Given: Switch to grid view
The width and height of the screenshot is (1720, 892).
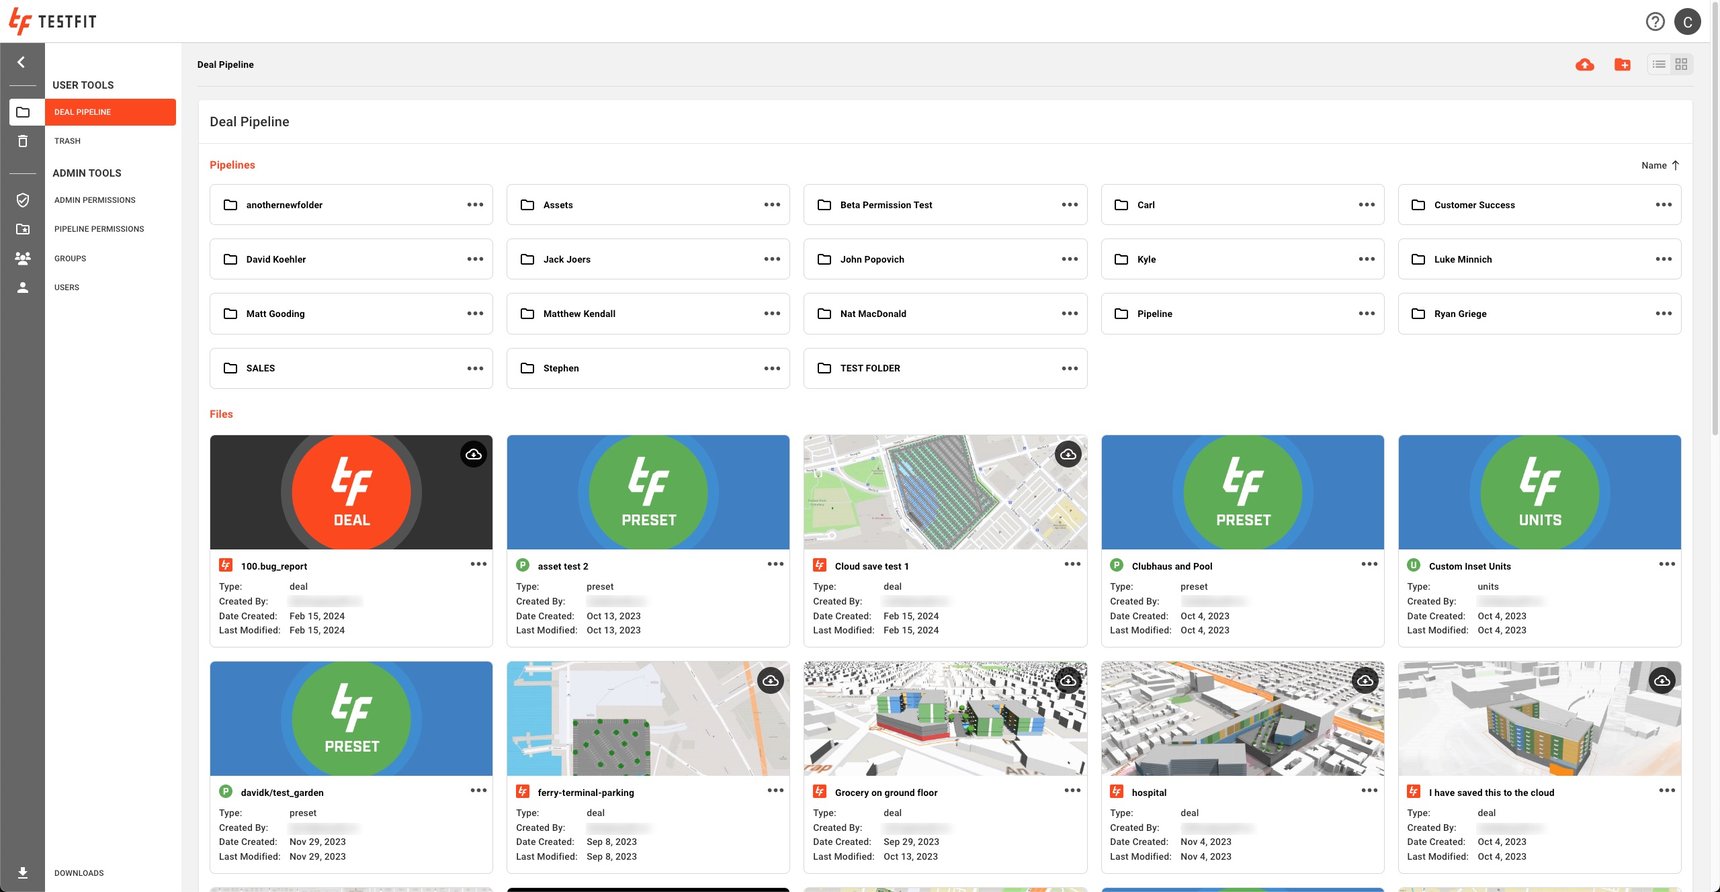Looking at the screenshot, I should click(x=1681, y=65).
